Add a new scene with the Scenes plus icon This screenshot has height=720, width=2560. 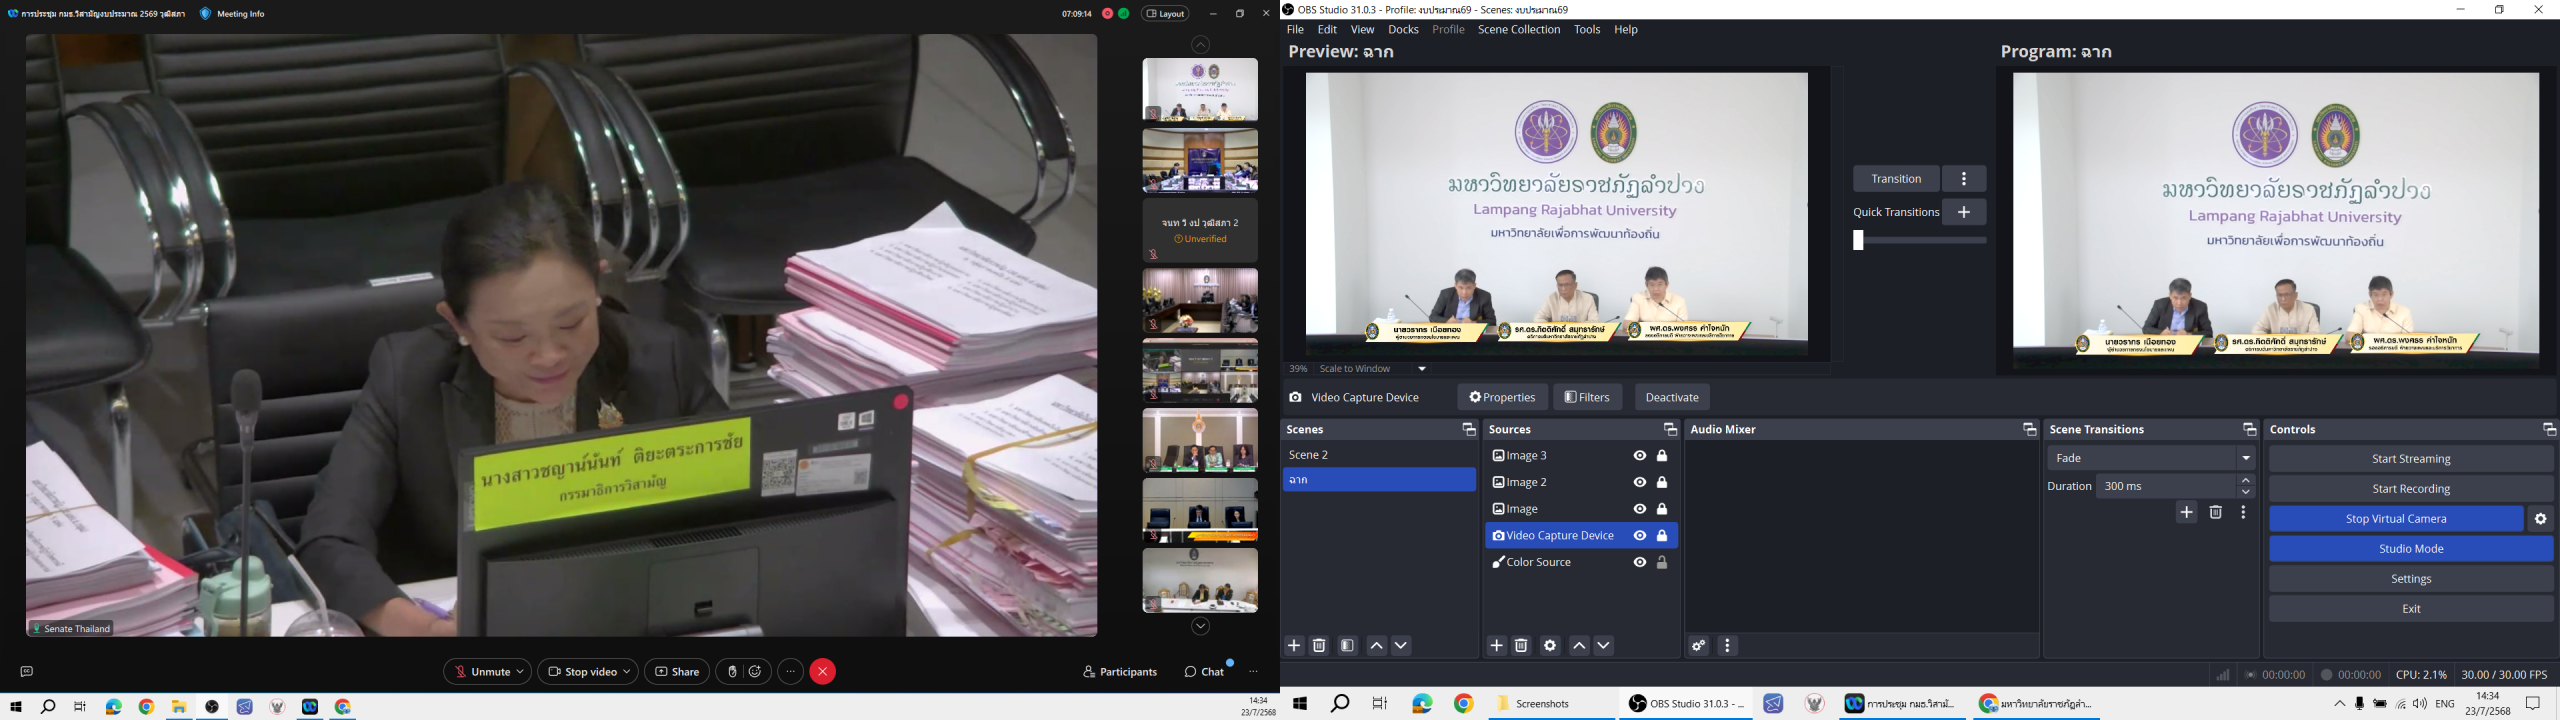1294,646
